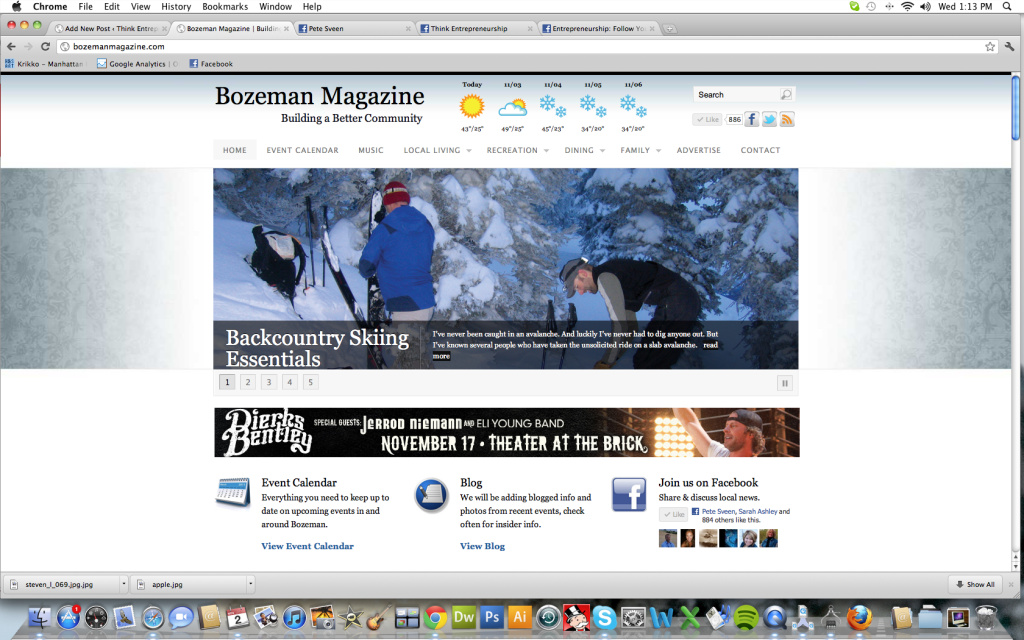Switch to the Pete Sveen tab
Screen dimensions: 1024x640
point(355,29)
